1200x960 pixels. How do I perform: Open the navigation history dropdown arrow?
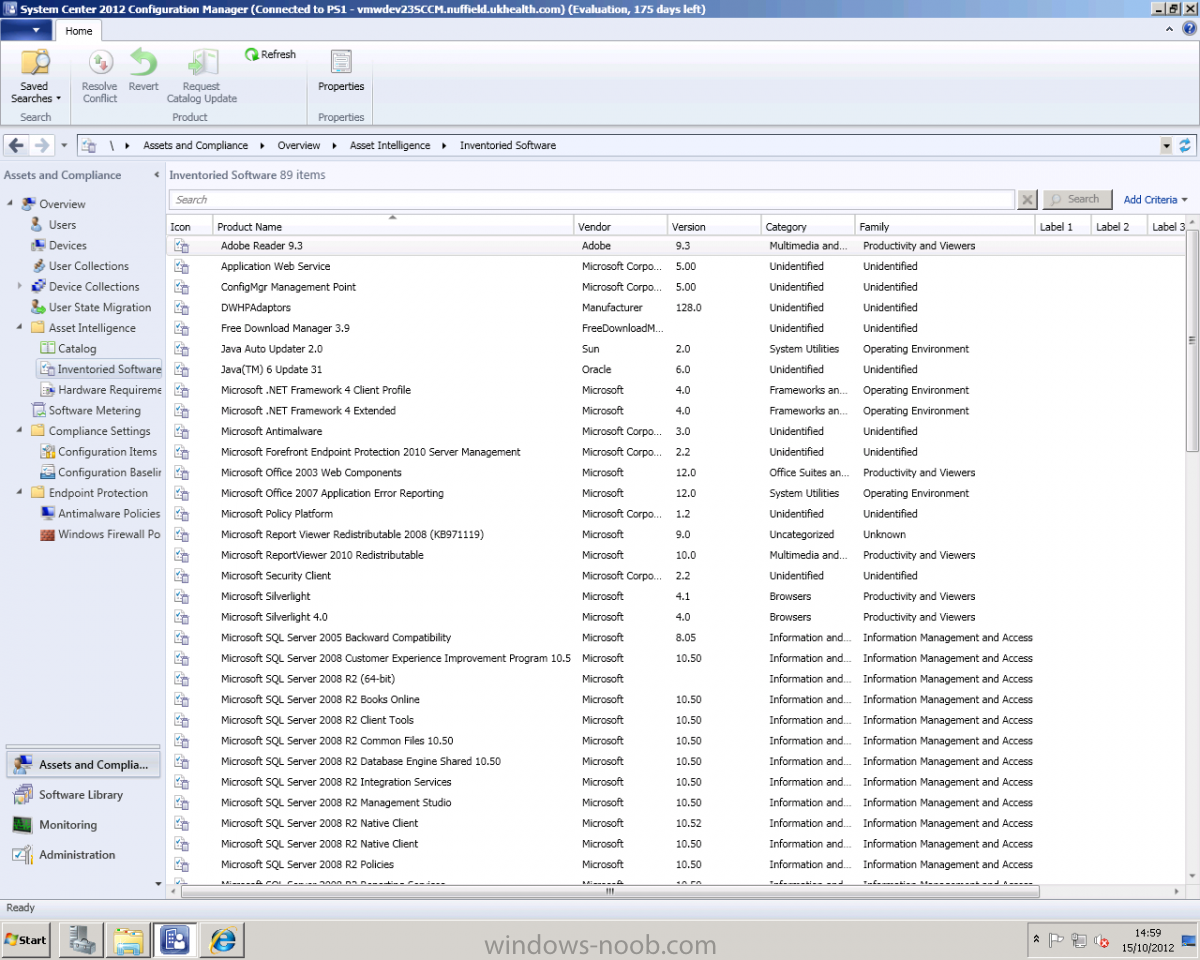tap(64, 146)
